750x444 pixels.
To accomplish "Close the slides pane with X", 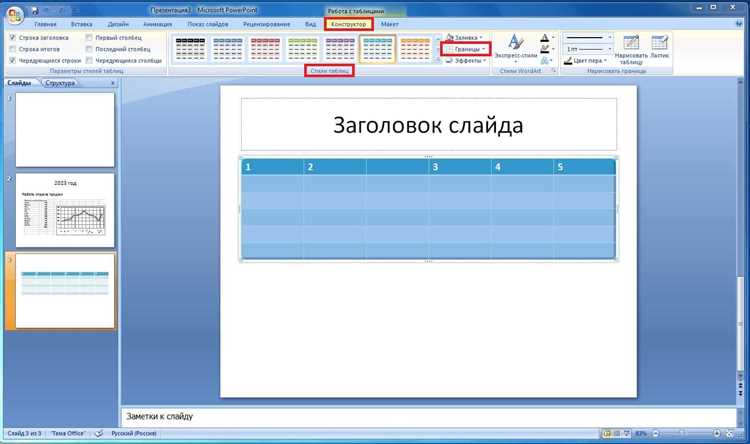I will tap(113, 83).
